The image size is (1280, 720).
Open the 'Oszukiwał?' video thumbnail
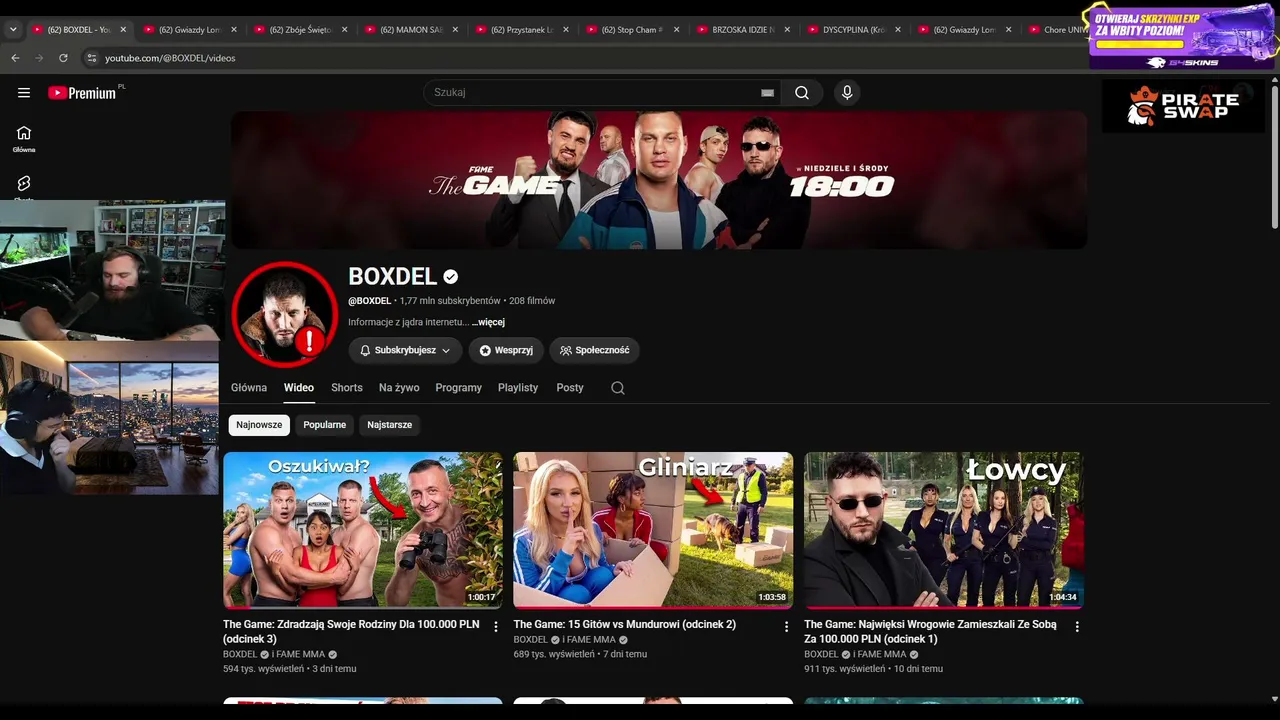pyautogui.click(x=363, y=530)
